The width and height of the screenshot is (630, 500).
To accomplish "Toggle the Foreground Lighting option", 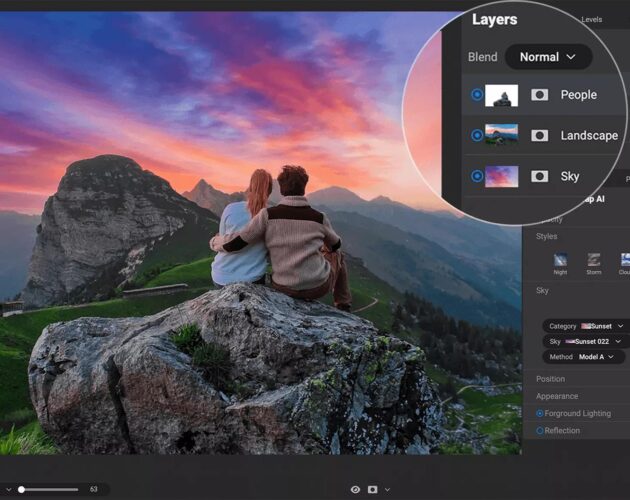I will (x=540, y=413).
